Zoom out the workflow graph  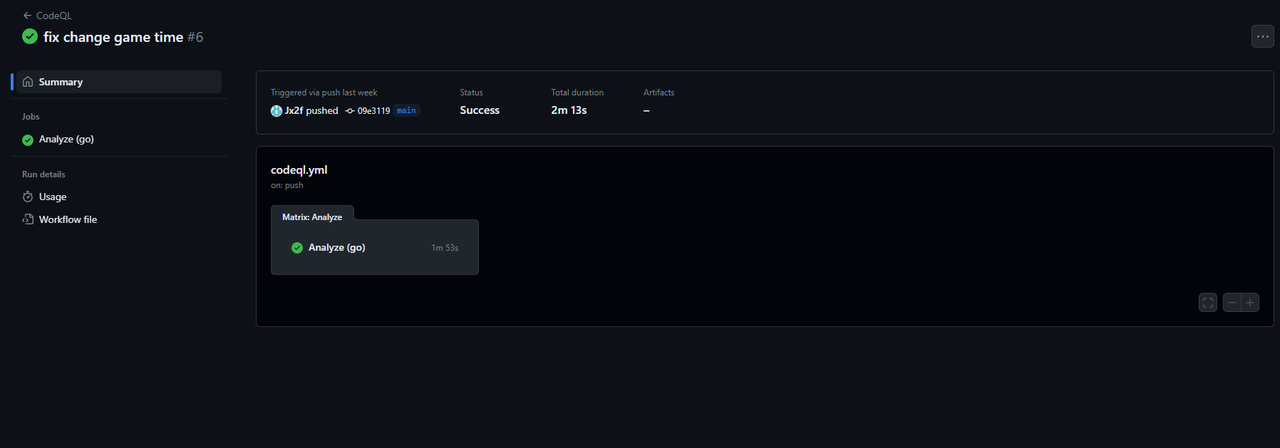(x=1232, y=302)
